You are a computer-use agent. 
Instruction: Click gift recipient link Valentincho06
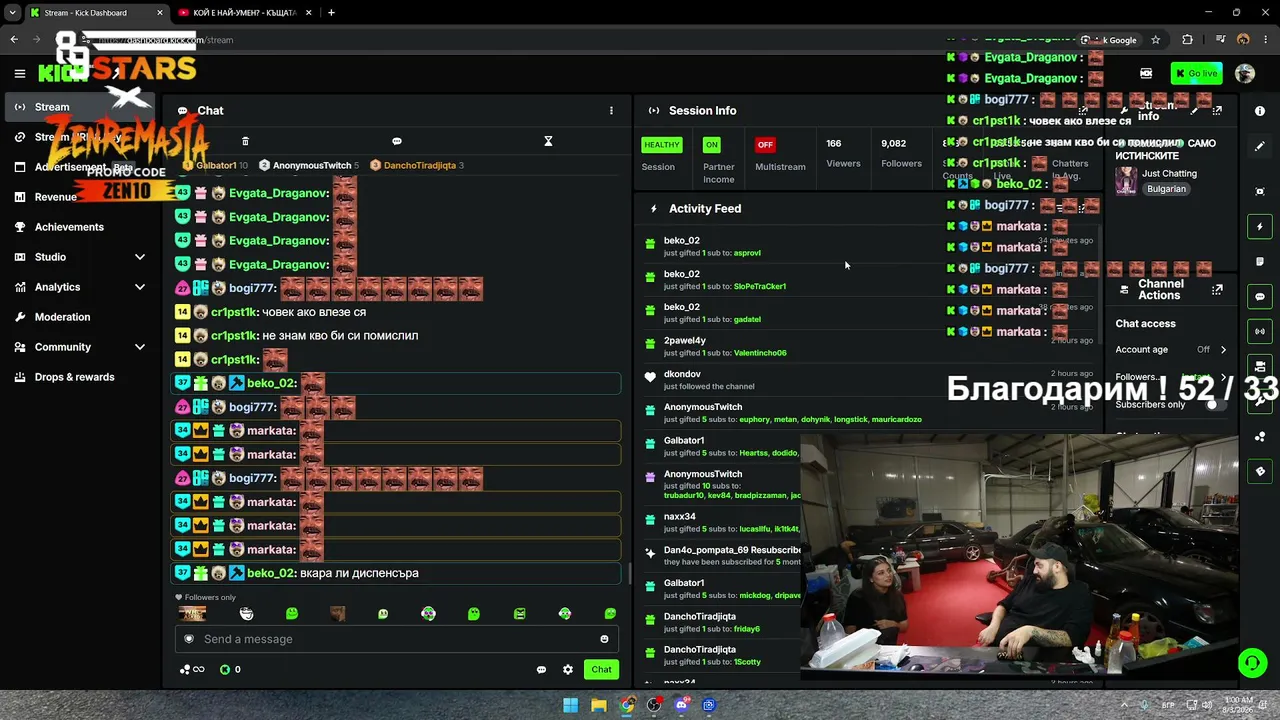click(760, 353)
